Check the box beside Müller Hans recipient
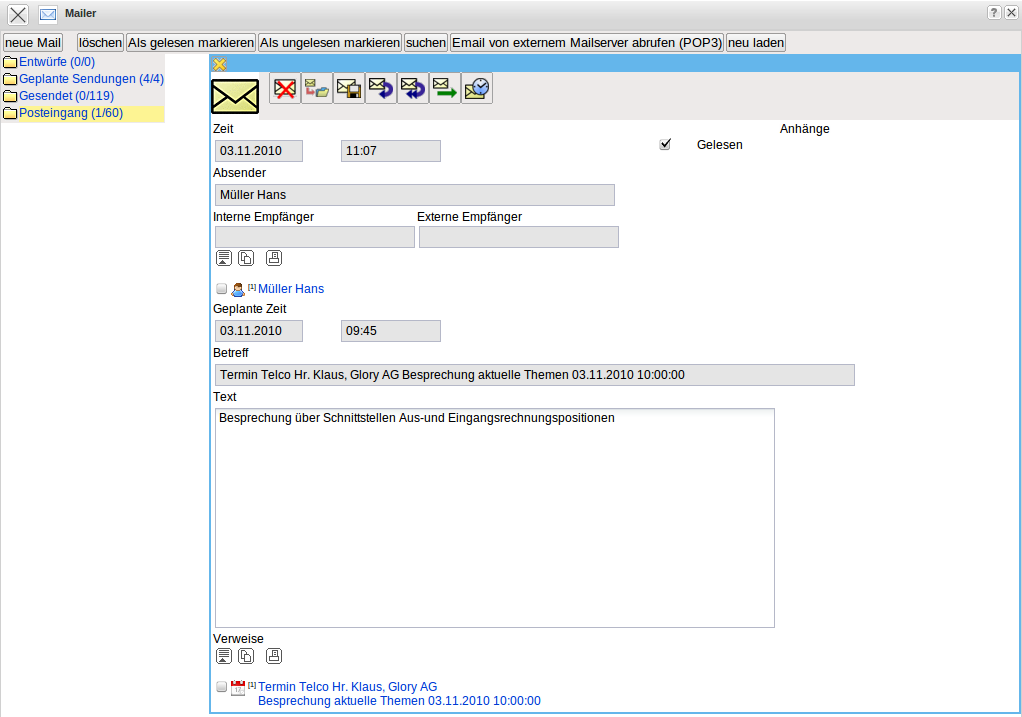Image resolution: width=1022 pixels, height=717 pixels. coord(222,289)
